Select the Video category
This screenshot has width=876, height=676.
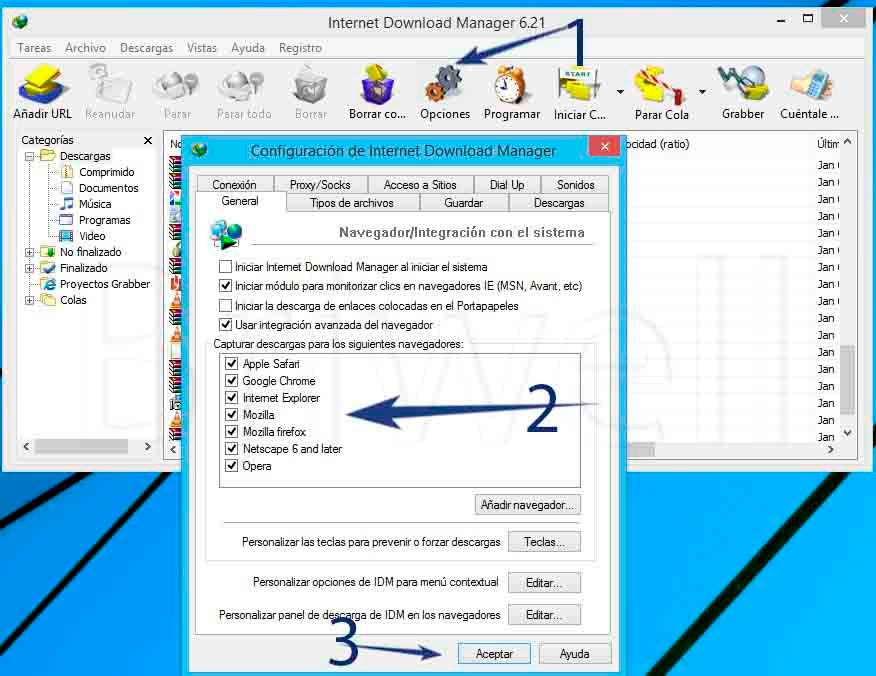[92, 236]
